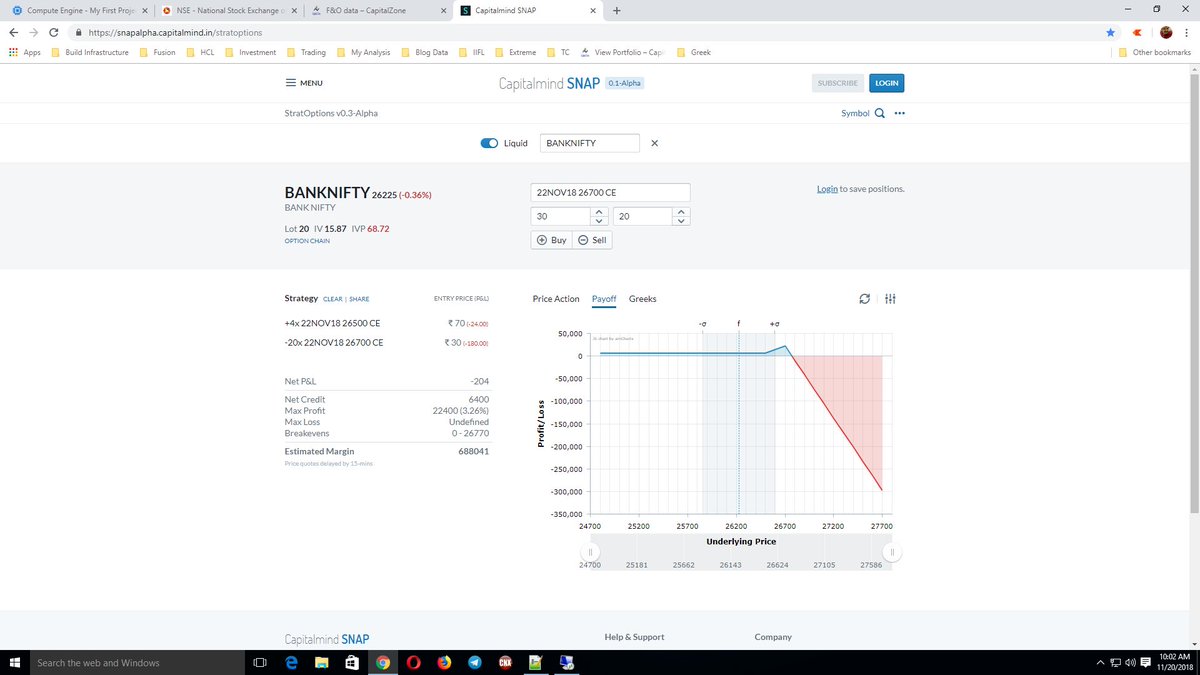
Task: Reload the page
Action: (x=53, y=32)
